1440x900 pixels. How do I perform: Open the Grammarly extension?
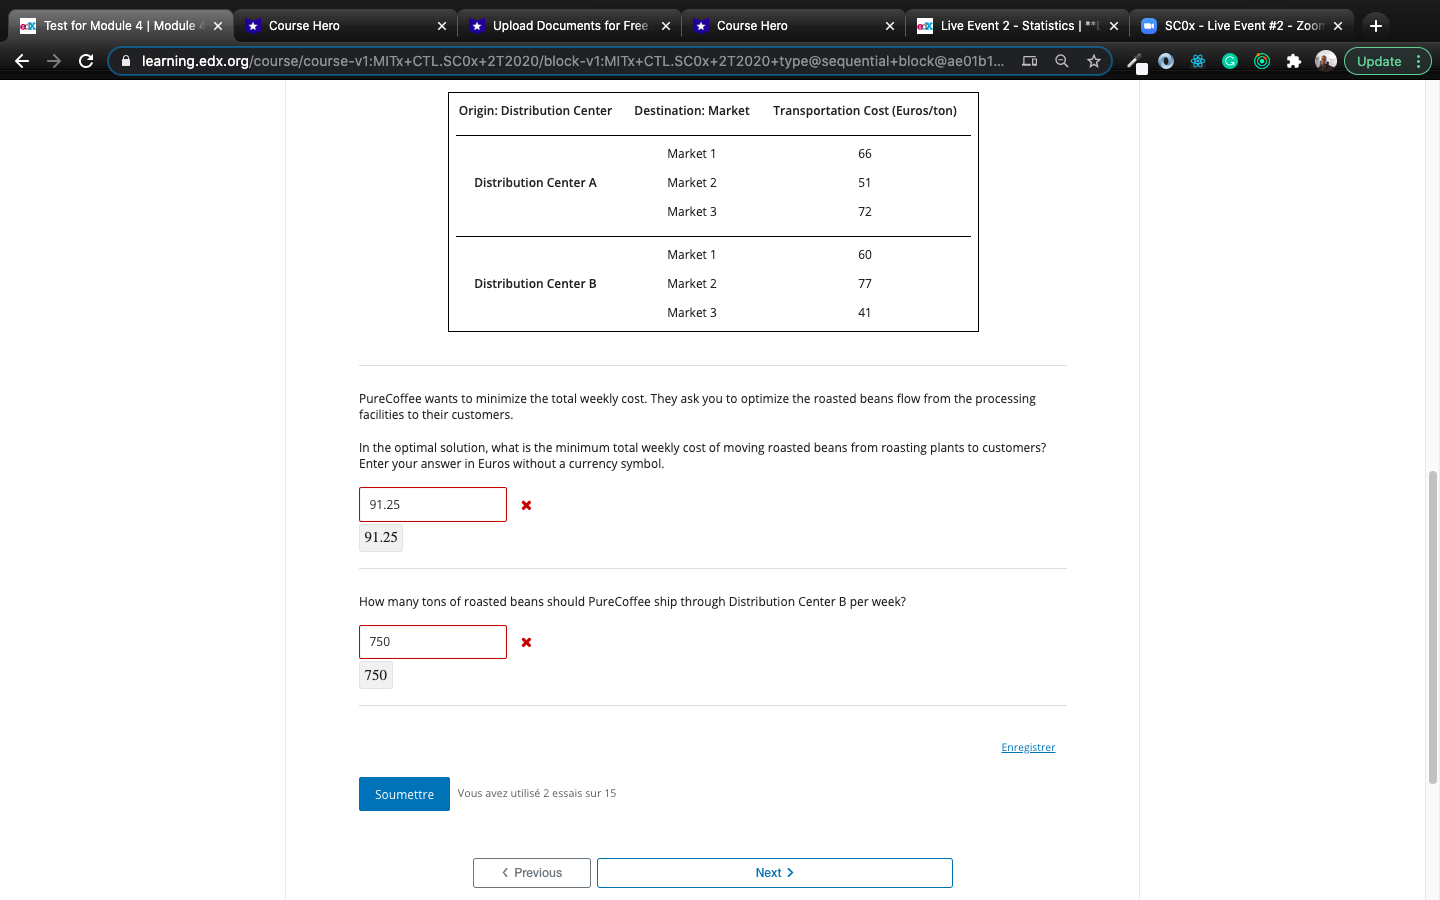coord(1229,60)
